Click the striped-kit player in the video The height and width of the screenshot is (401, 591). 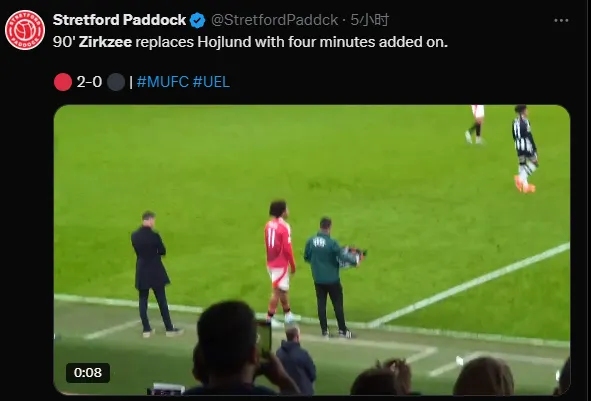click(x=524, y=149)
